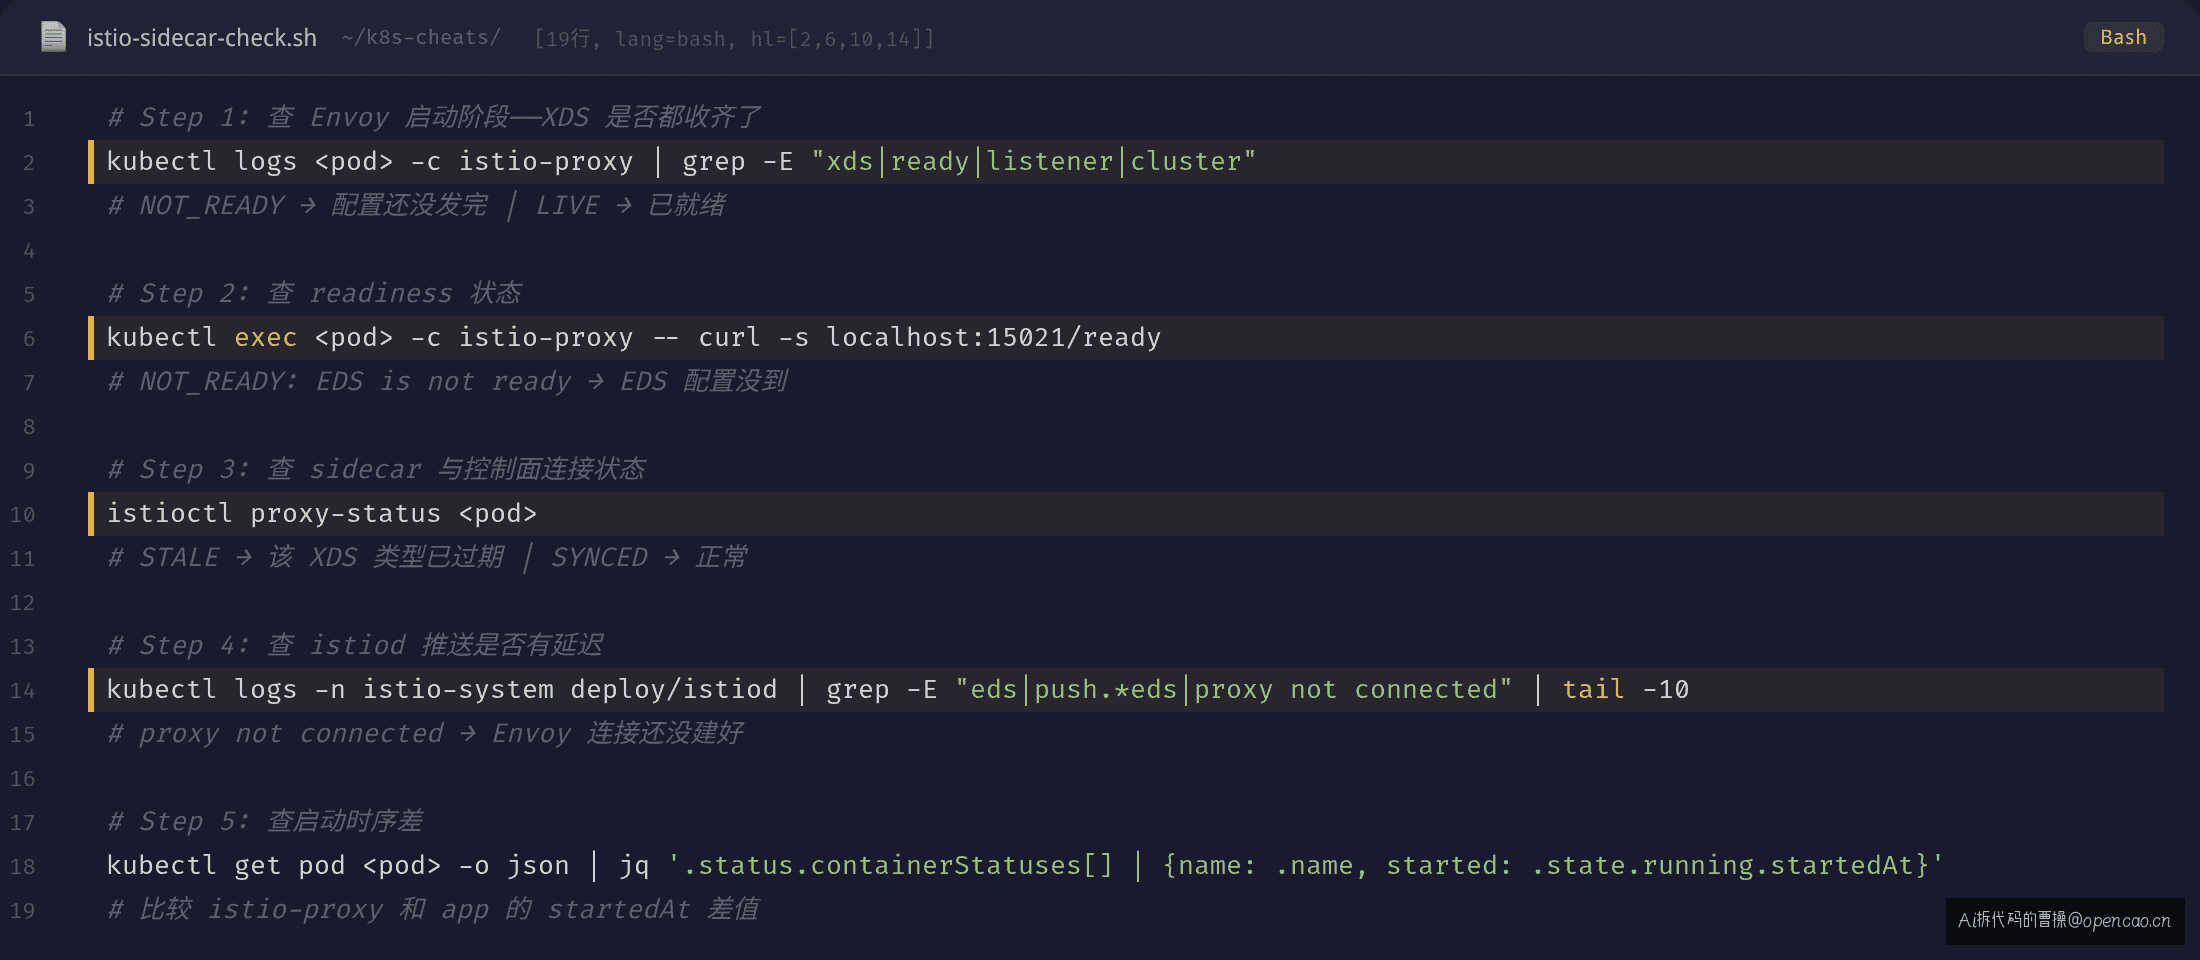Screen dimensions: 2200x960
Task: Click the "xds|ready|listener|cluster" grep pattern string
Action: [1033, 162]
